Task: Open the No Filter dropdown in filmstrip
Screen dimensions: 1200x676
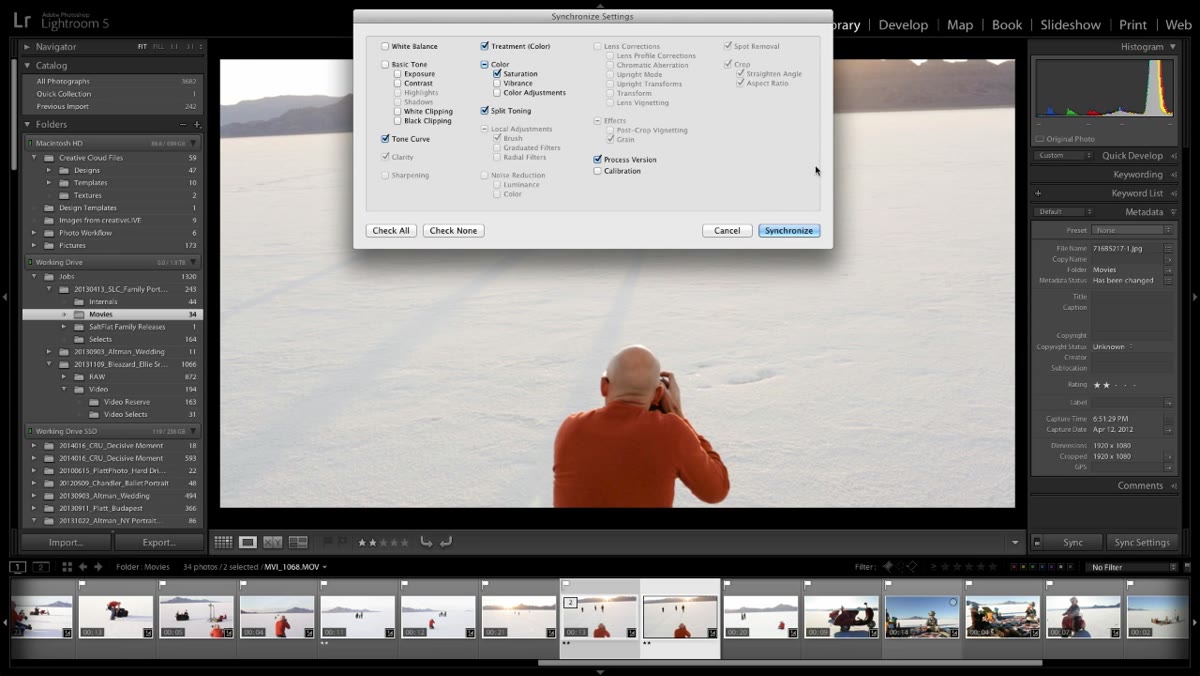Action: tap(1133, 567)
